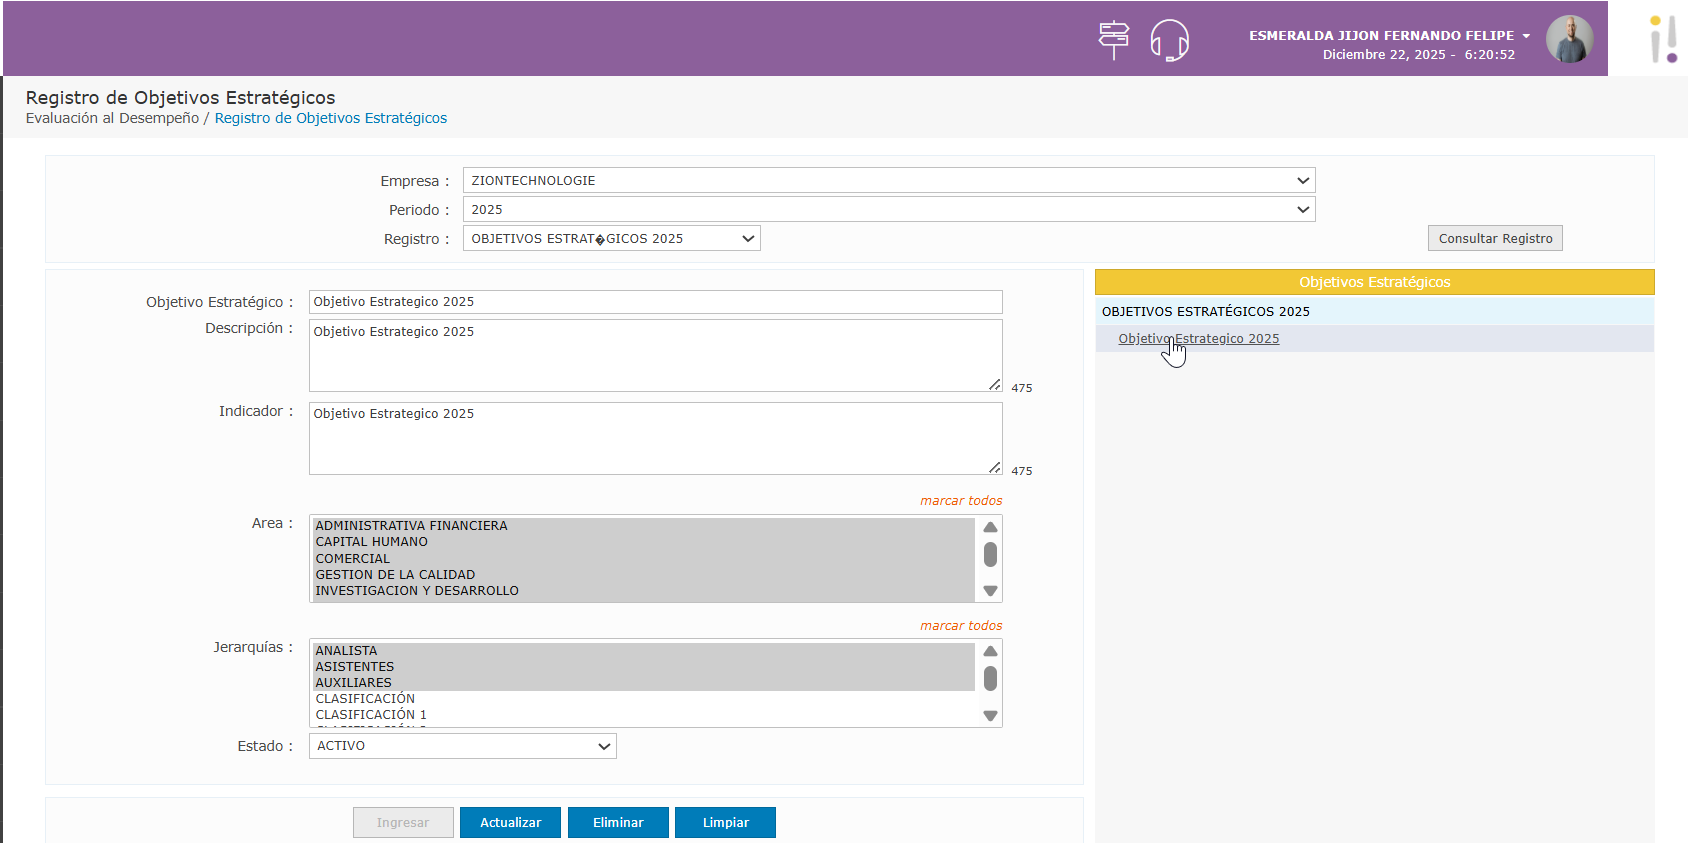Click the Objetivos Estratégicos yellow panel header
The width and height of the screenshot is (1688, 843).
tap(1374, 282)
